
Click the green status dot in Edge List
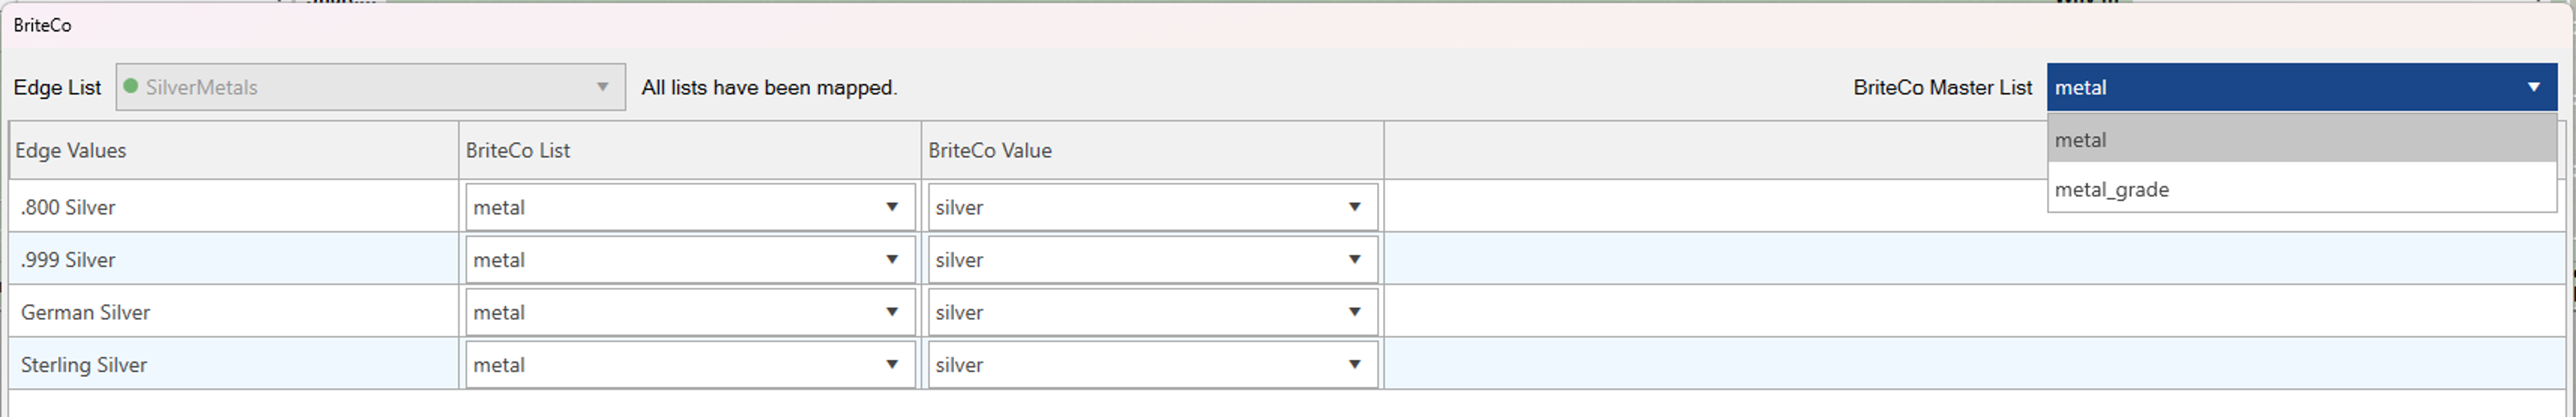pyautogui.click(x=130, y=86)
